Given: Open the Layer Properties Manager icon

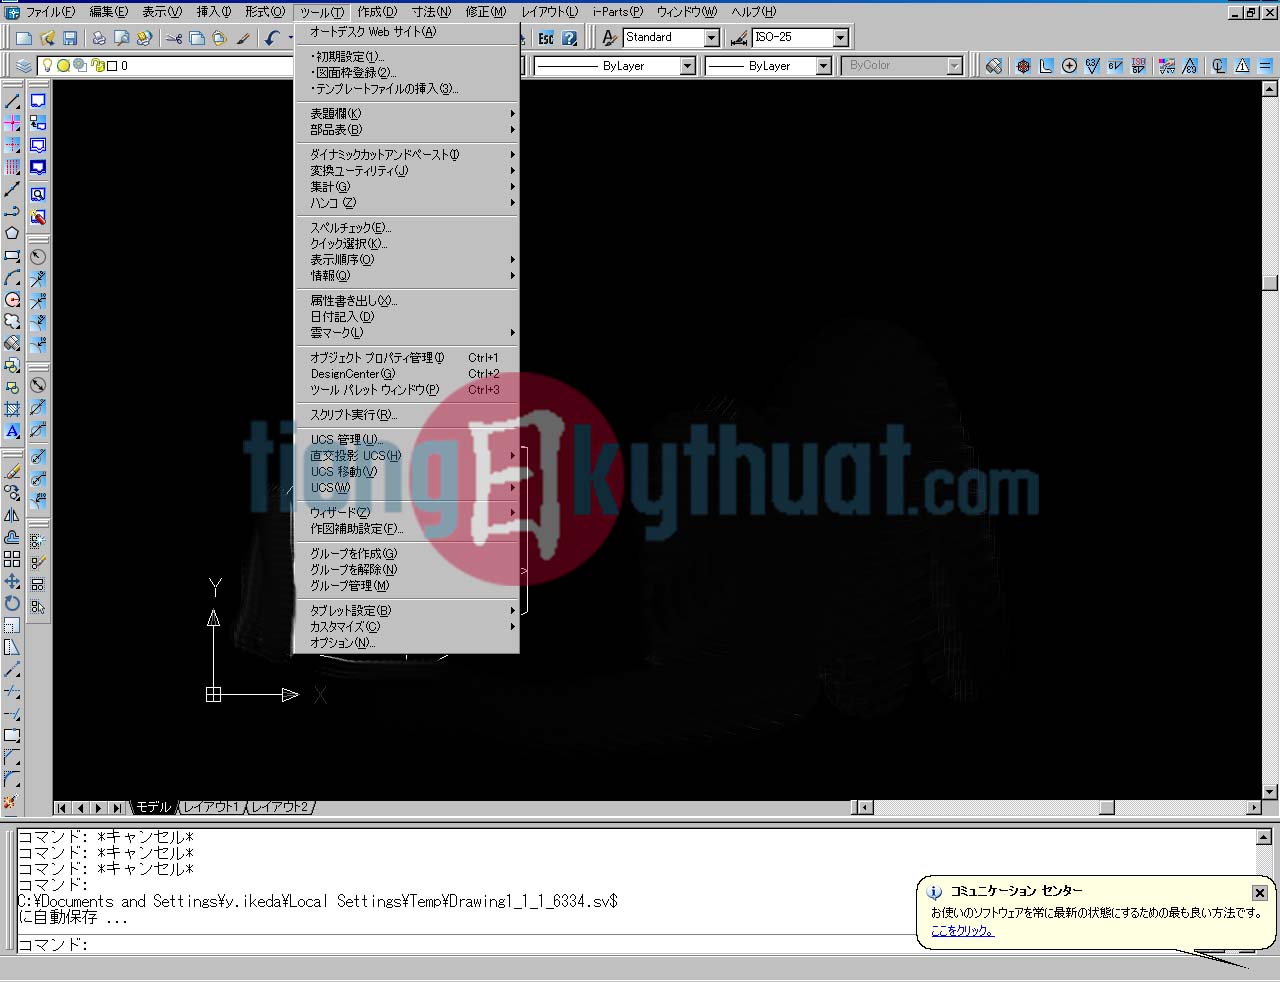Looking at the screenshot, I should 24,66.
